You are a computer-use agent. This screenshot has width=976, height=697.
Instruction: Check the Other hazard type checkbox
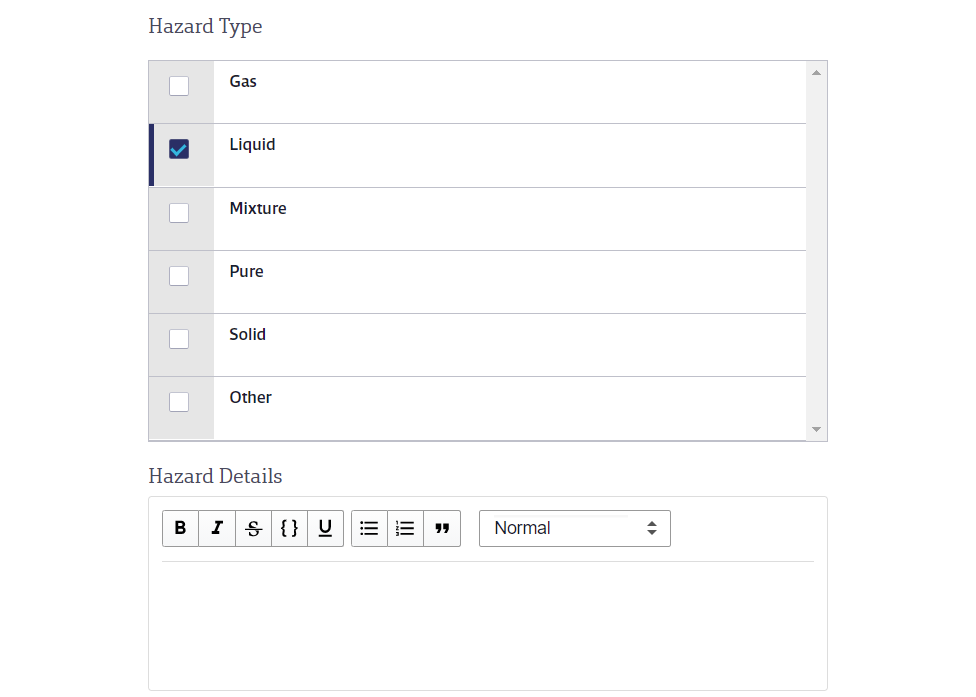click(x=179, y=402)
